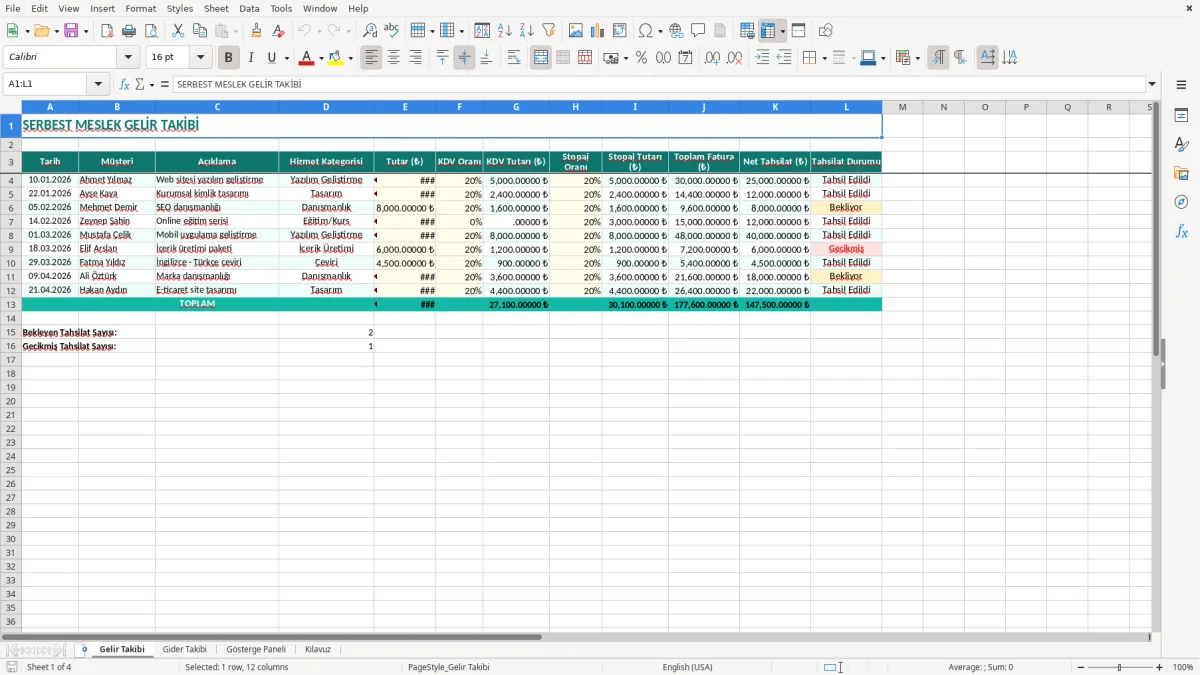The width and height of the screenshot is (1200, 675).
Task: Insert an image with the toolbar icon
Action: pos(576,31)
